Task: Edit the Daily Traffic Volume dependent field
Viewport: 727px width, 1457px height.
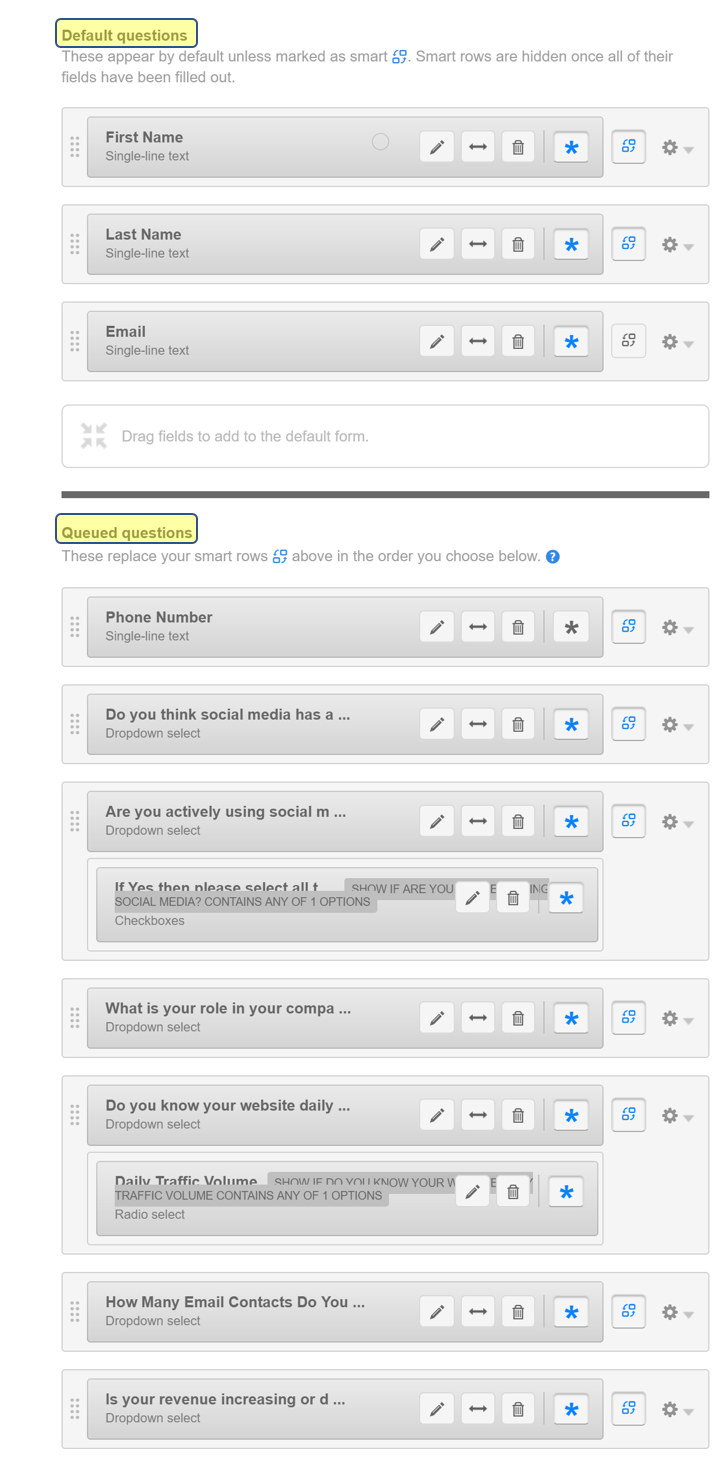Action: (472, 1191)
